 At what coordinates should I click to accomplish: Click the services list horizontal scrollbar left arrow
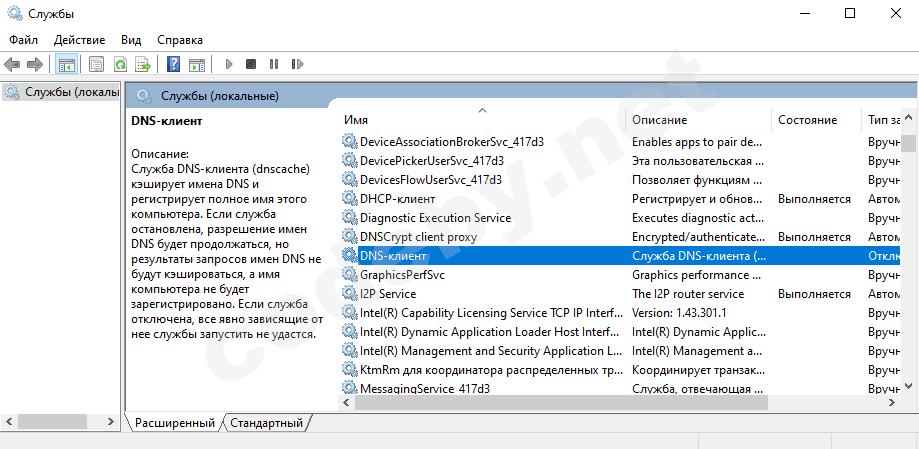pos(346,403)
